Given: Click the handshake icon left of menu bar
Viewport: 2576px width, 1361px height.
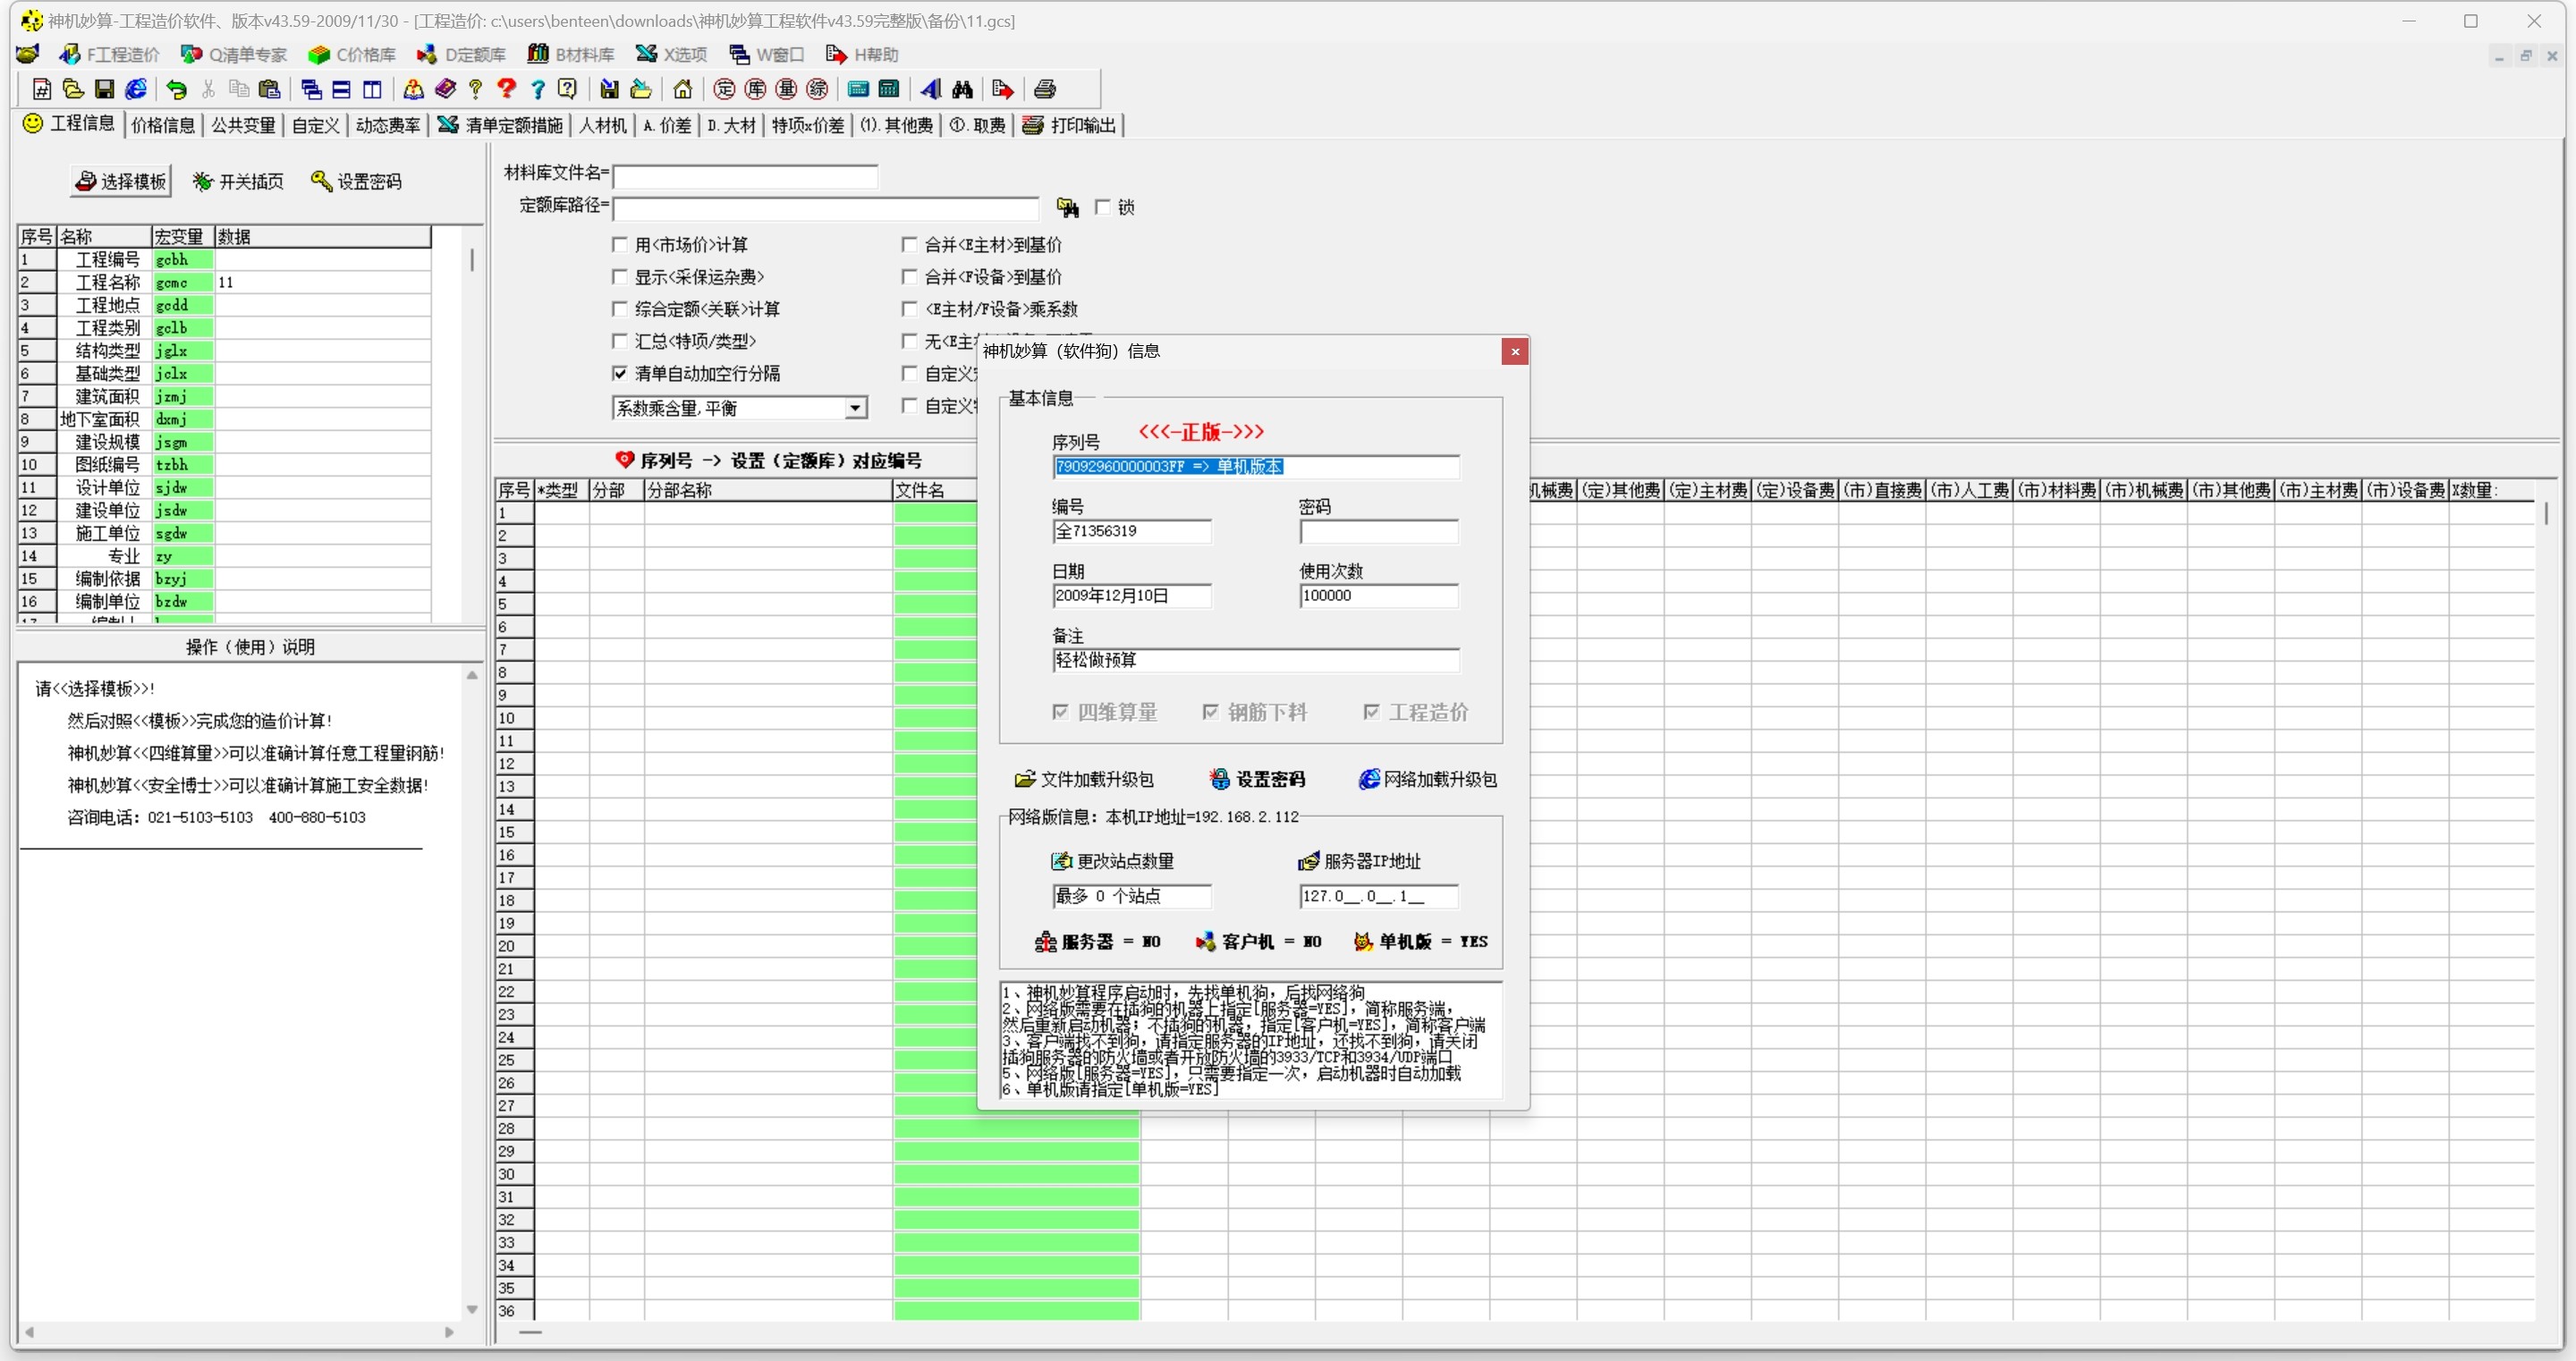Looking at the screenshot, I should (28, 54).
